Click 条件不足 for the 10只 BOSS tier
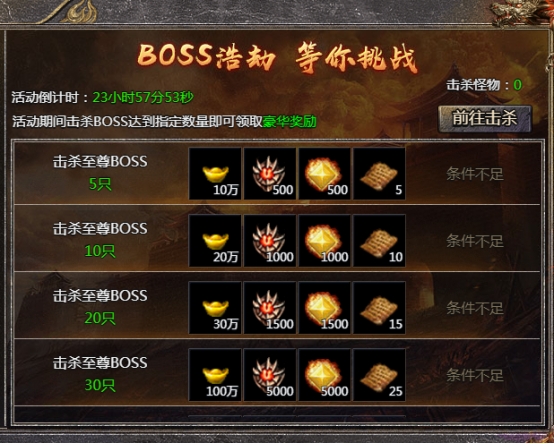554x444 pixels. point(475,241)
